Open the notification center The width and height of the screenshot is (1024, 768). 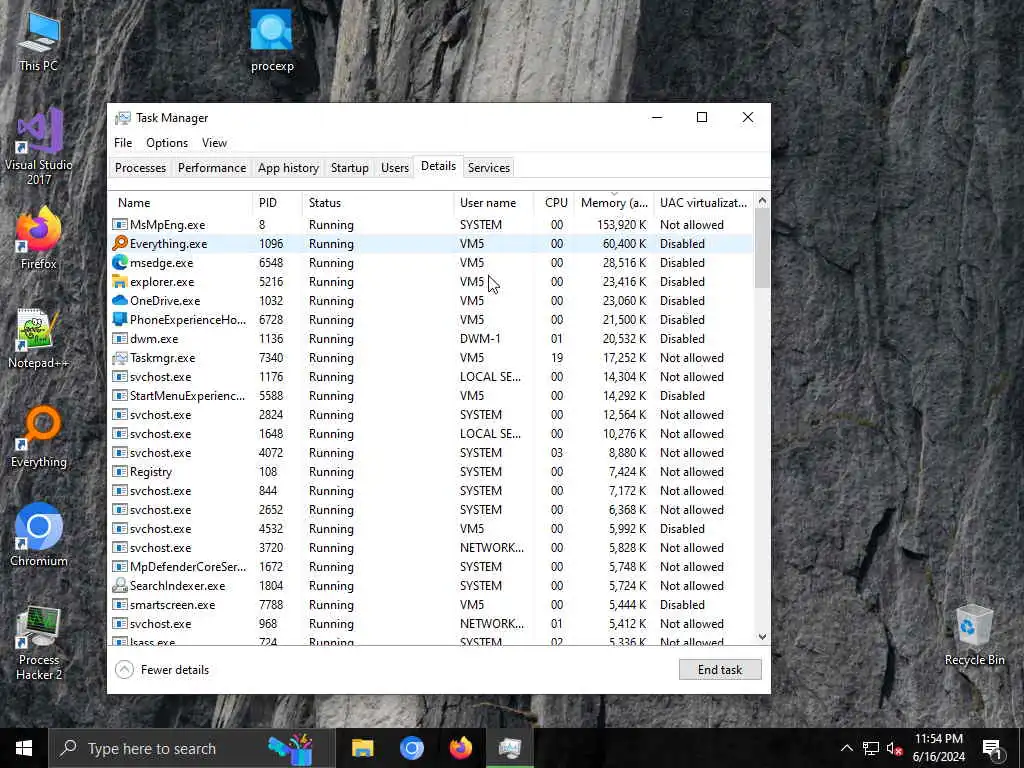pos(992,749)
